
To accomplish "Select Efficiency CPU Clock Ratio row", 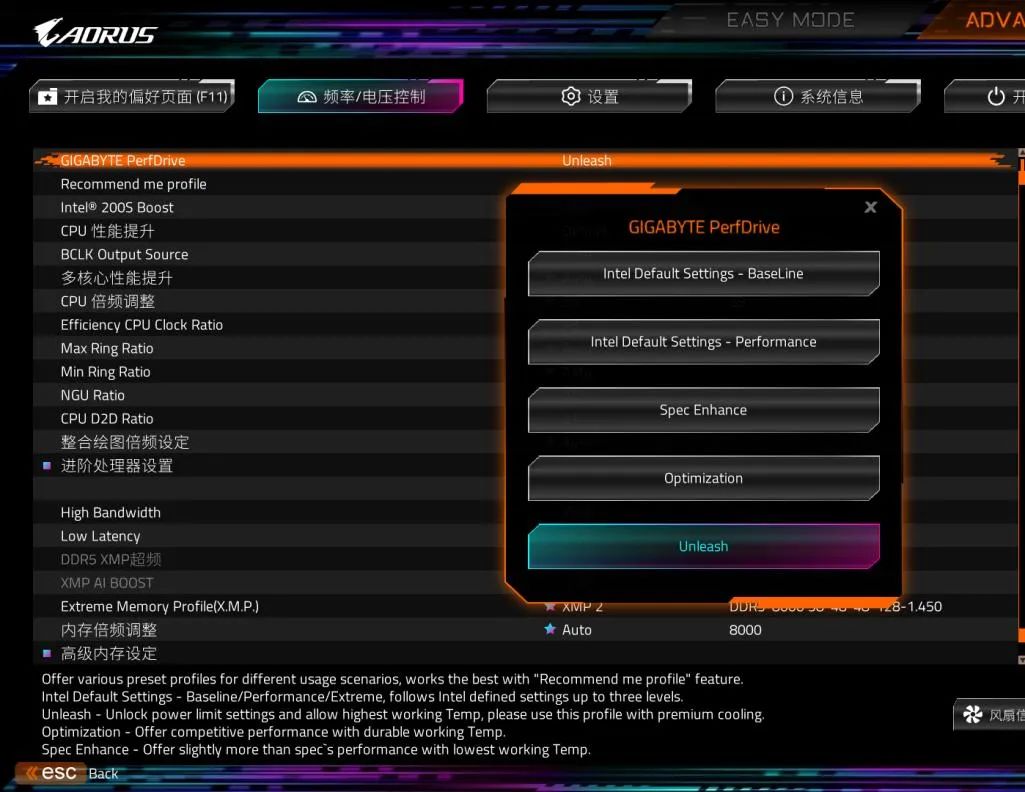I will click(x=269, y=325).
